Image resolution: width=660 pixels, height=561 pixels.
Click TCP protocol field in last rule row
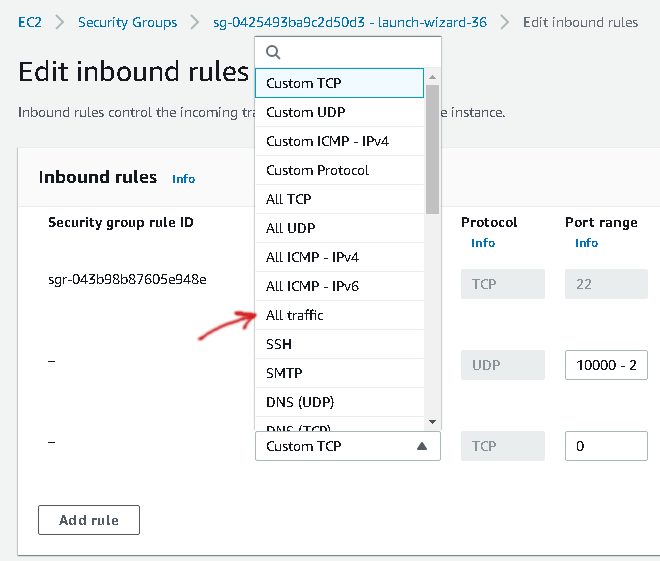503,446
